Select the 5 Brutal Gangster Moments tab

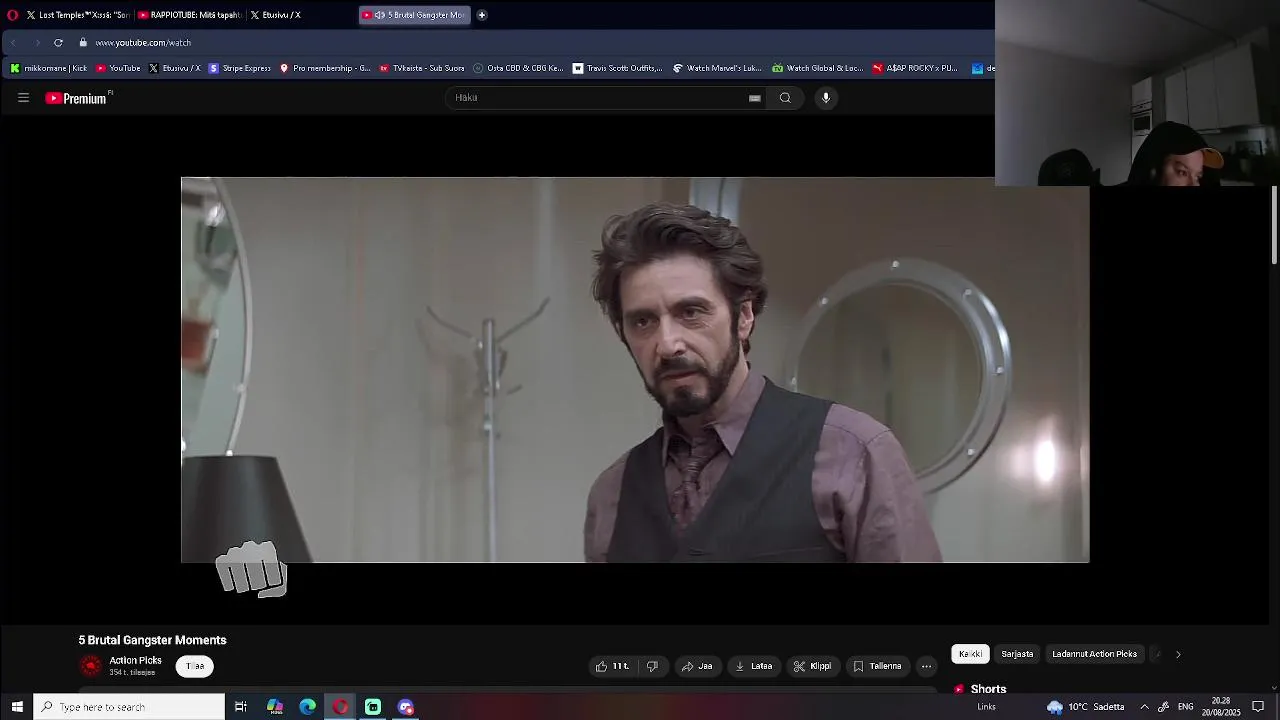point(414,15)
